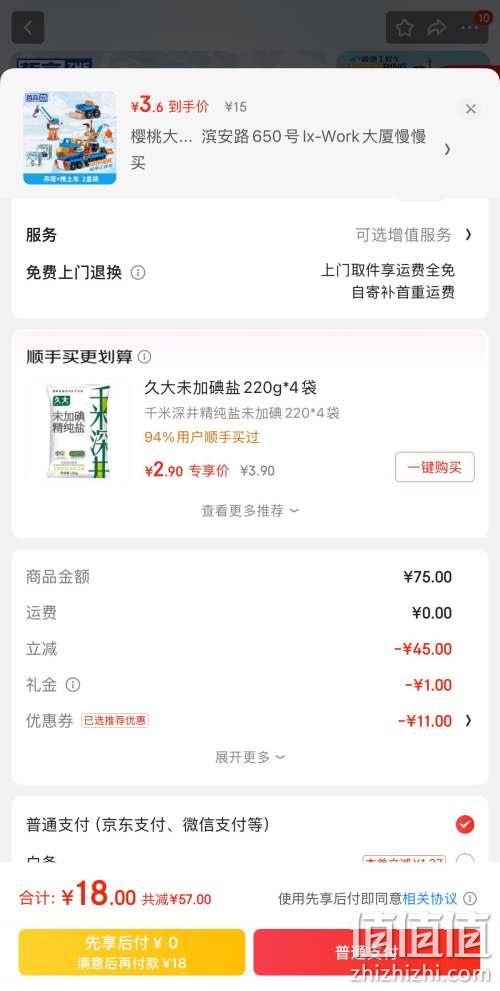Tap 一键购买 for the salt

coord(435,467)
